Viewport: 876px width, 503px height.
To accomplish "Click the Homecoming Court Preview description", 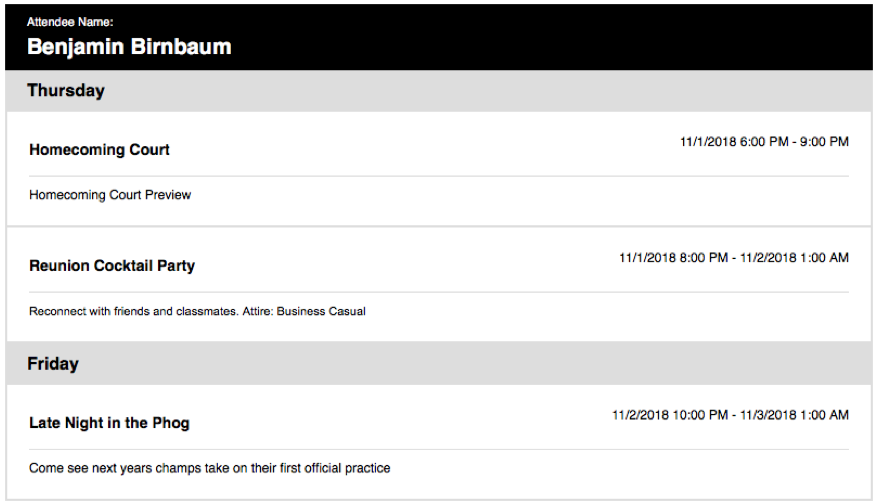I will click(x=110, y=195).
